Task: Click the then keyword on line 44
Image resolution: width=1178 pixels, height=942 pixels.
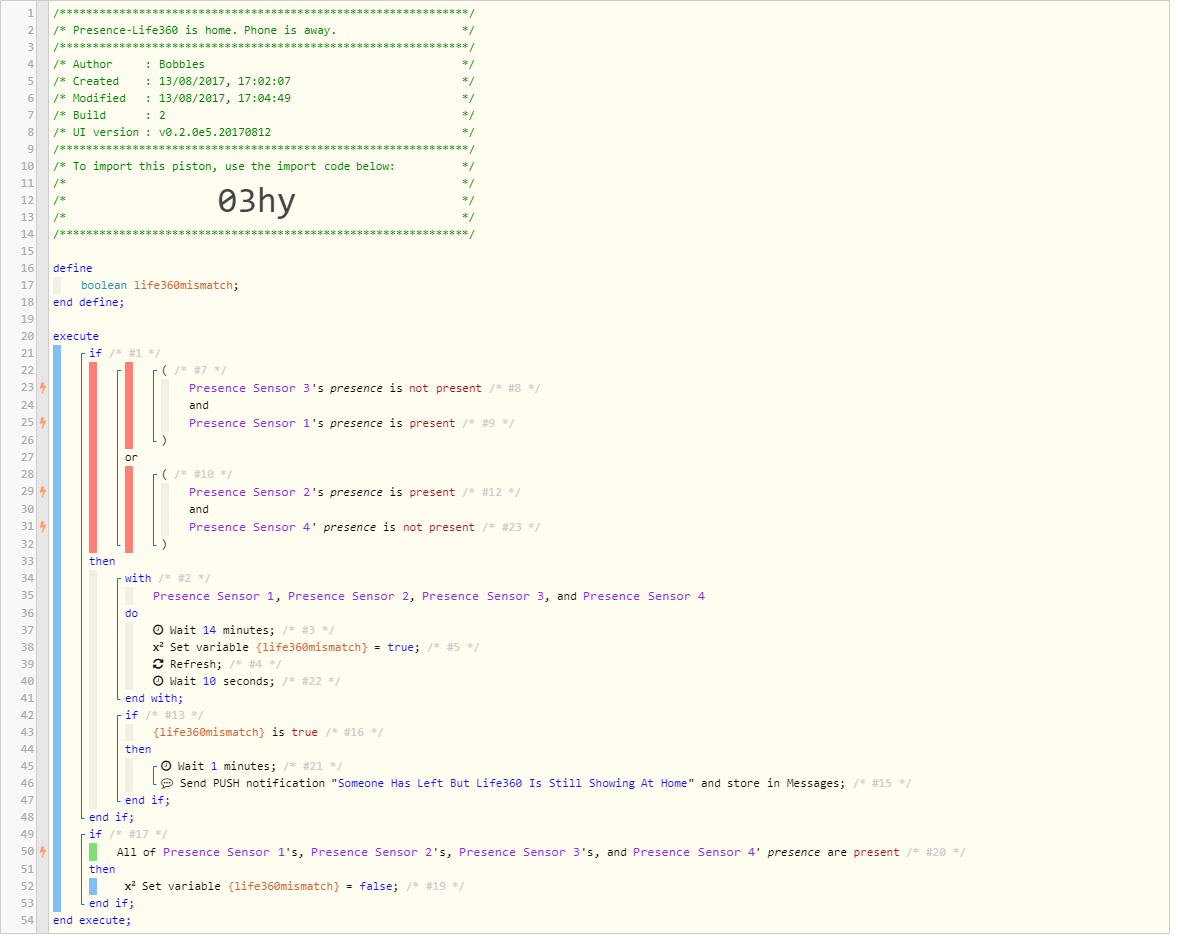Action: click(138, 750)
